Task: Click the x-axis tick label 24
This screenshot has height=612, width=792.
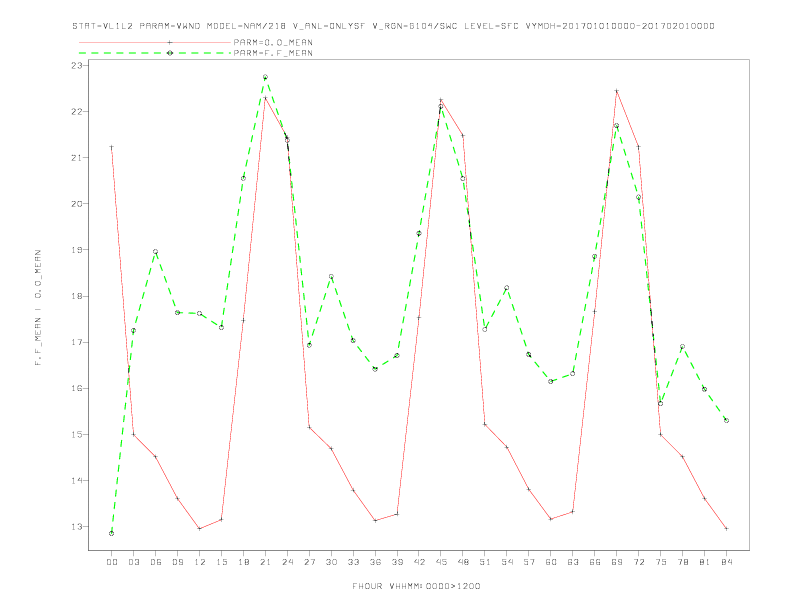Action: (287, 562)
